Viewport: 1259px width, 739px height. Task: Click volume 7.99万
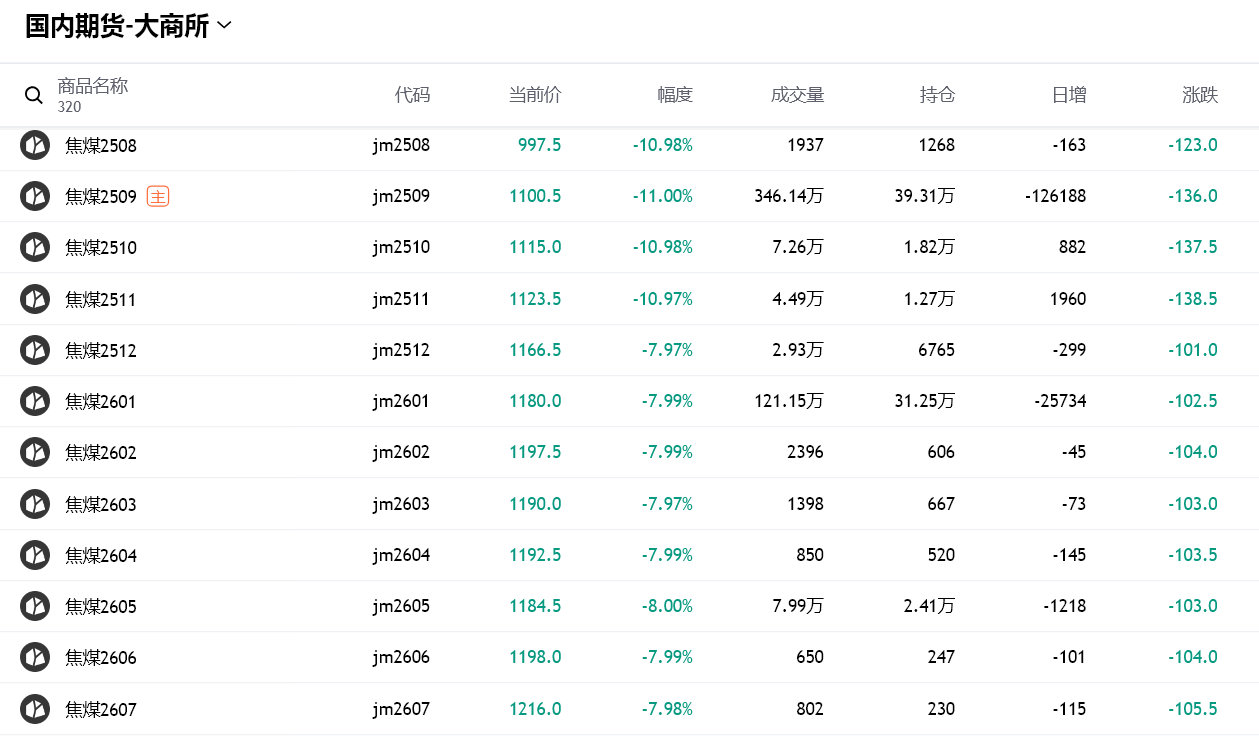pos(798,606)
